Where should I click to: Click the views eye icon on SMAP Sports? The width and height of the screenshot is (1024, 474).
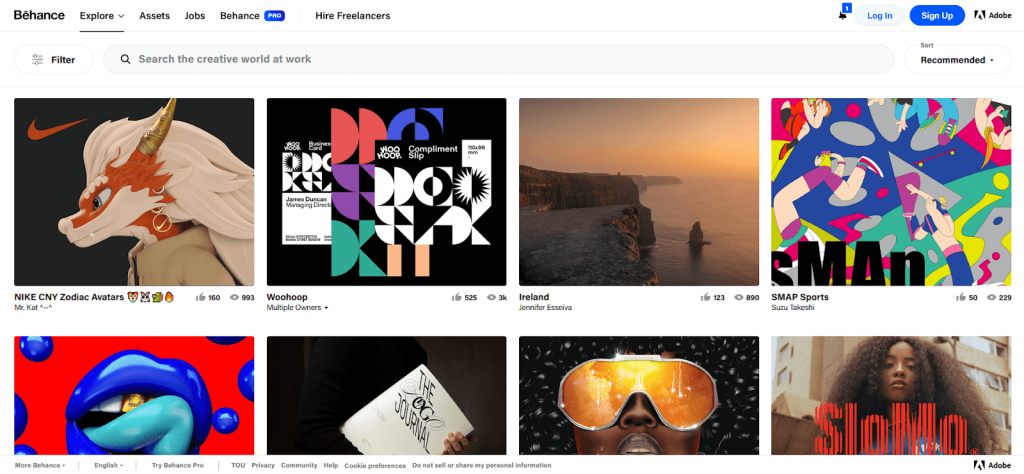991,297
